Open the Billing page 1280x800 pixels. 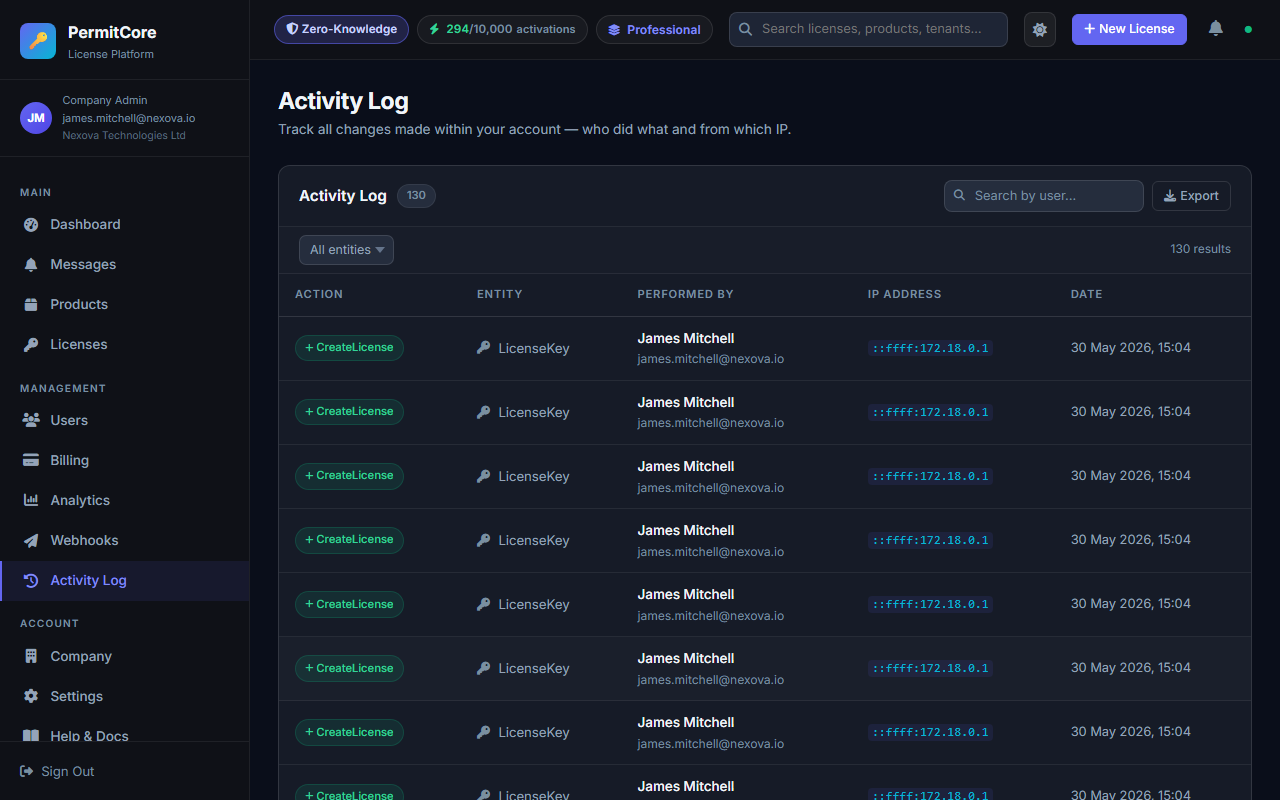(125, 460)
